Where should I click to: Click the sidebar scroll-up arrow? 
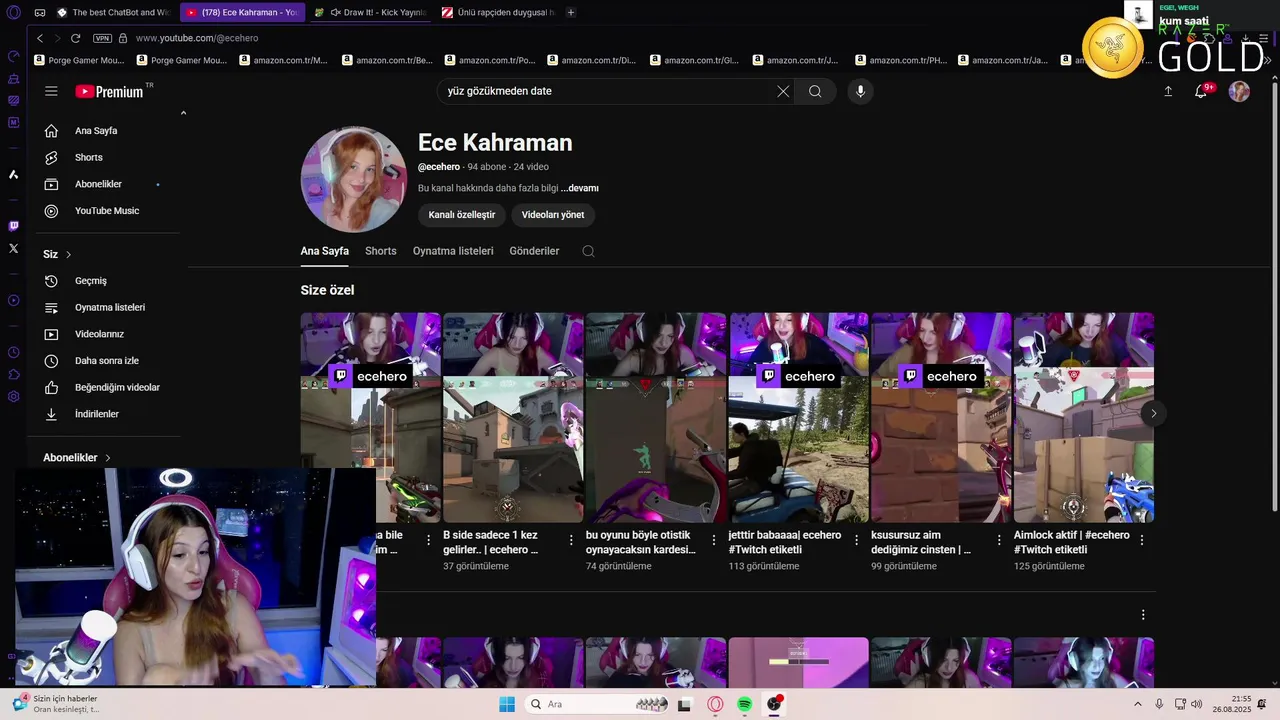tap(183, 113)
